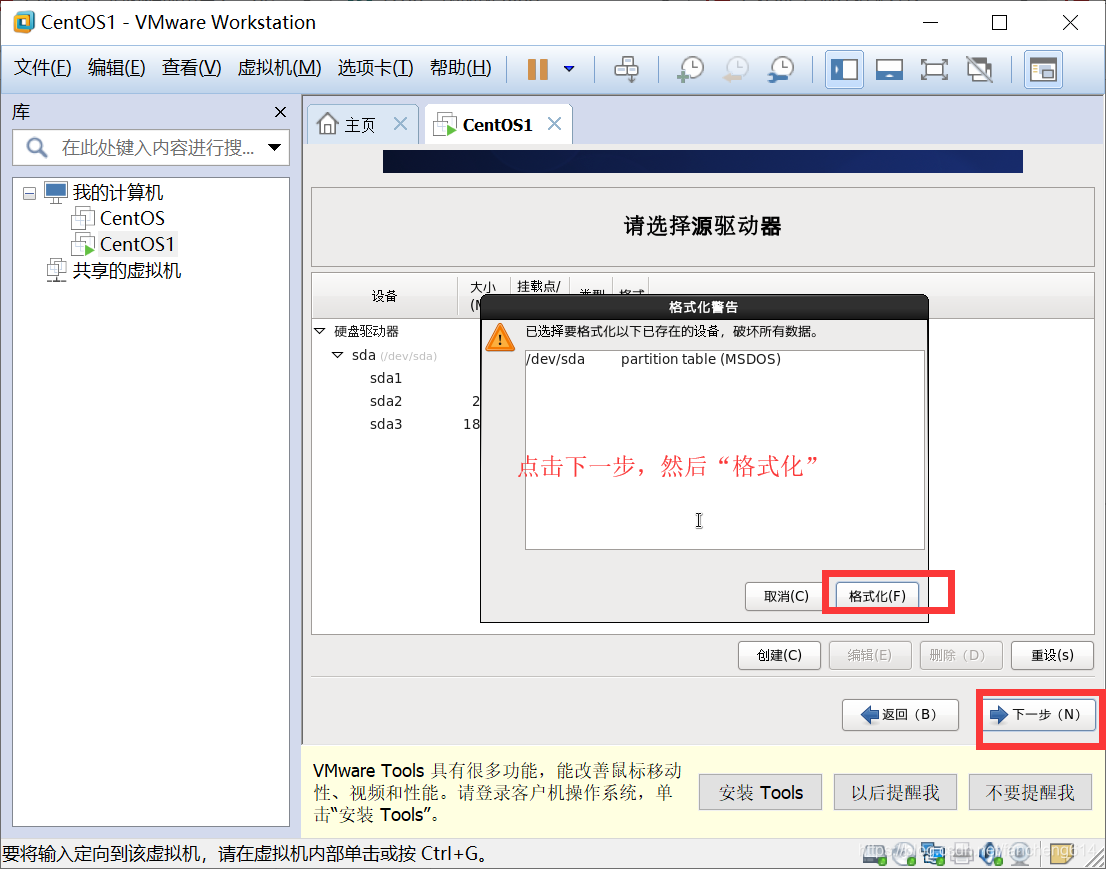Take a snapshot of the VM
Viewport: 1106px width, 869px height.
pyautogui.click(x=691, y=69)
